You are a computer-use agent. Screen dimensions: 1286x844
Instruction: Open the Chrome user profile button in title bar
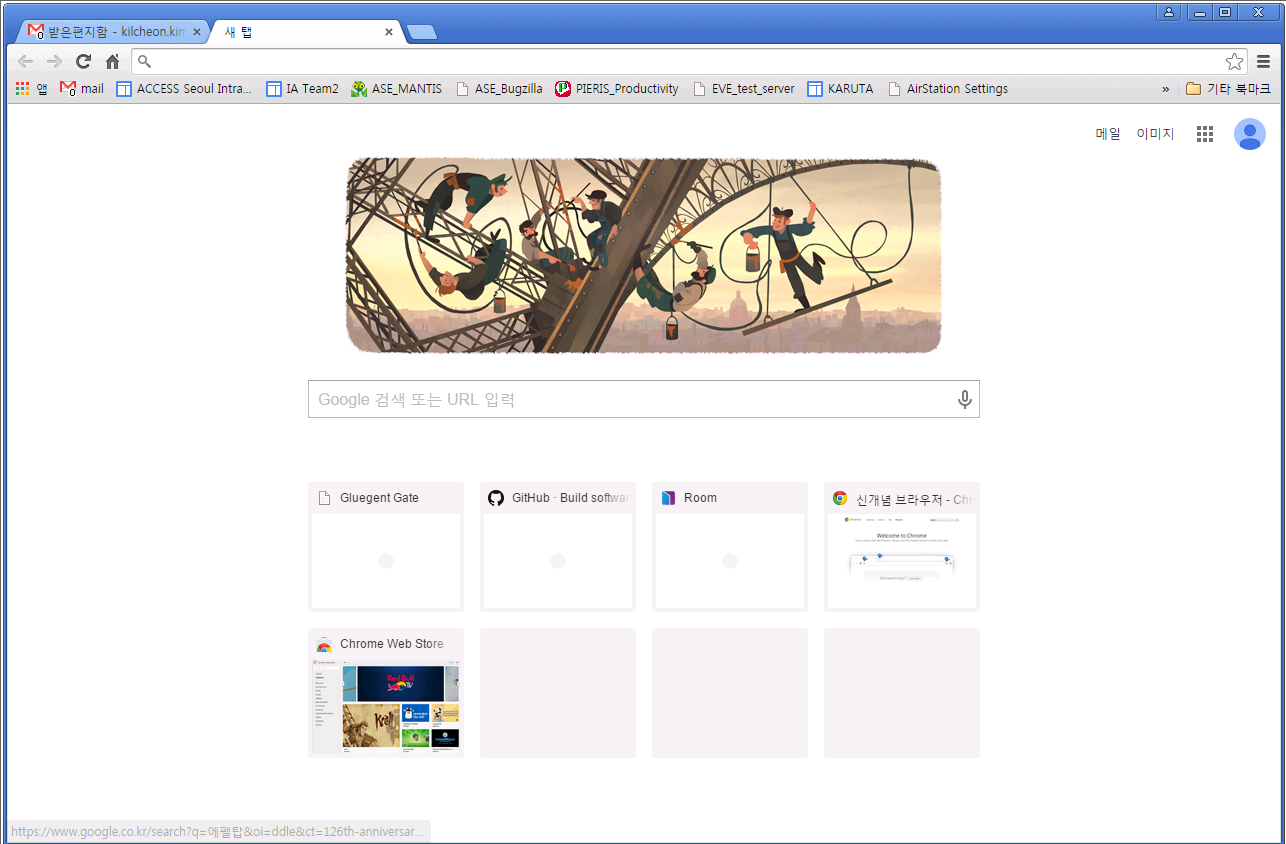pos(1168,11)
